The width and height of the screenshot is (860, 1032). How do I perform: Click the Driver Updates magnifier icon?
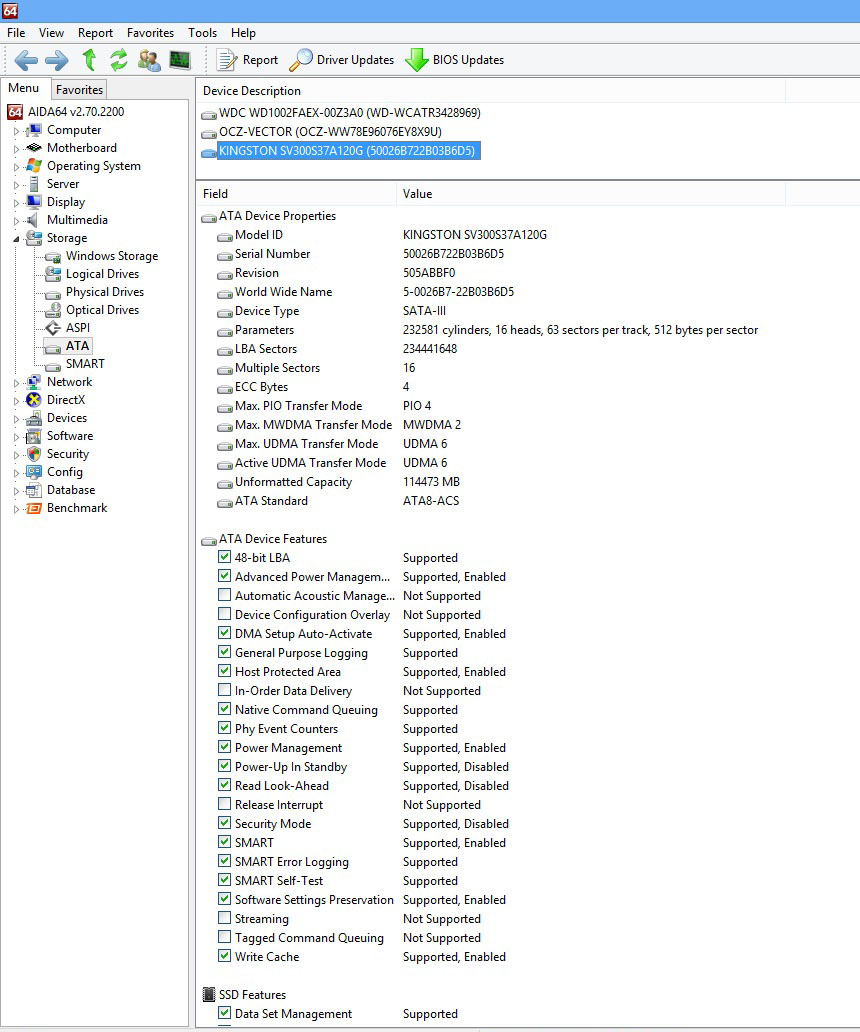301,60
